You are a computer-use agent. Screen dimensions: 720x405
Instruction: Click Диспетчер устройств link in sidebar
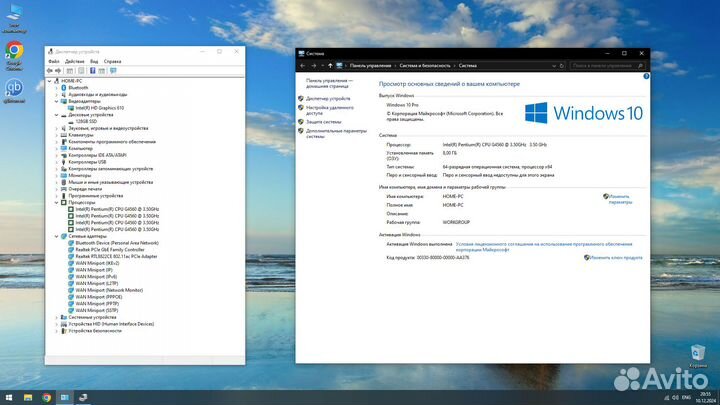(x=329, y=98)
